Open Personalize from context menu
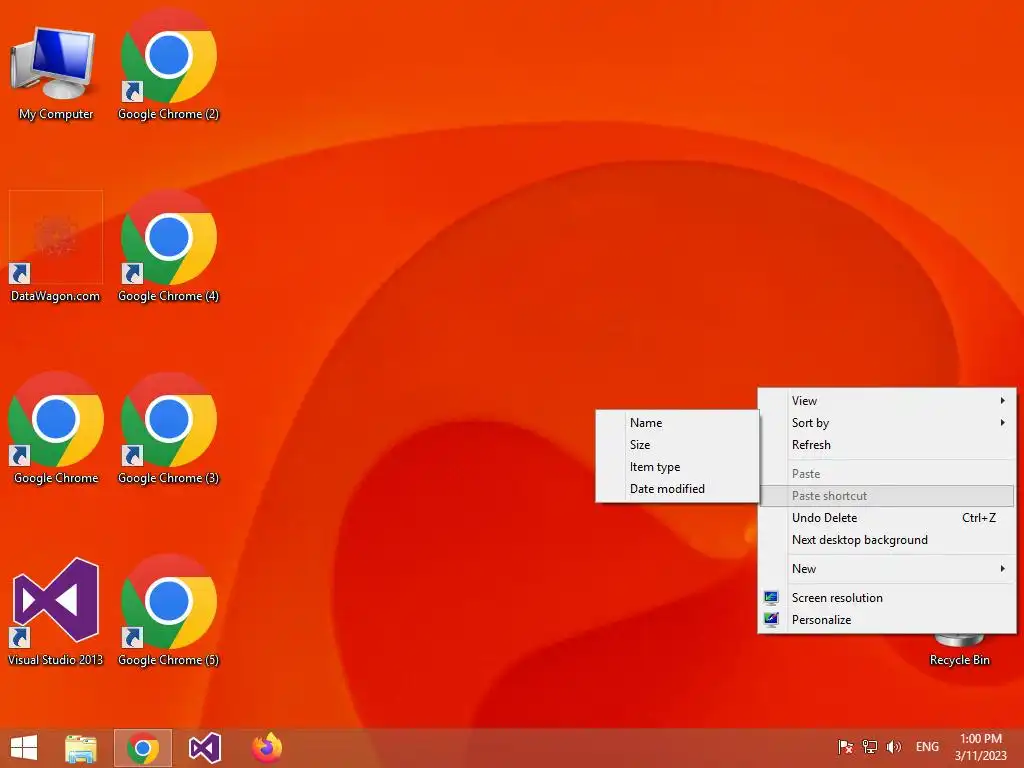 [x=887, y=620]
